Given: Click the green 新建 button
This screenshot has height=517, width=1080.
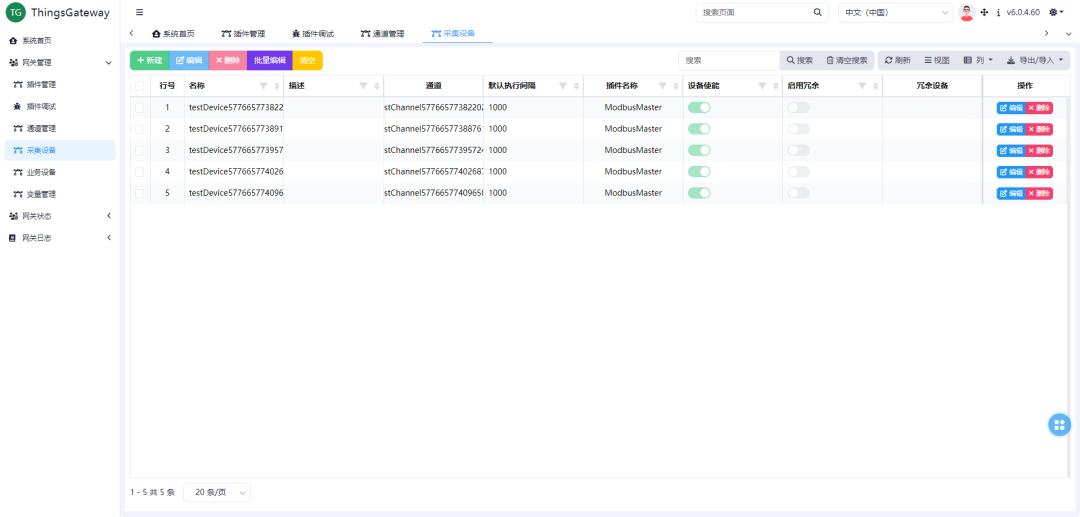Looking at the screenshot, I should tap(149, 61).
